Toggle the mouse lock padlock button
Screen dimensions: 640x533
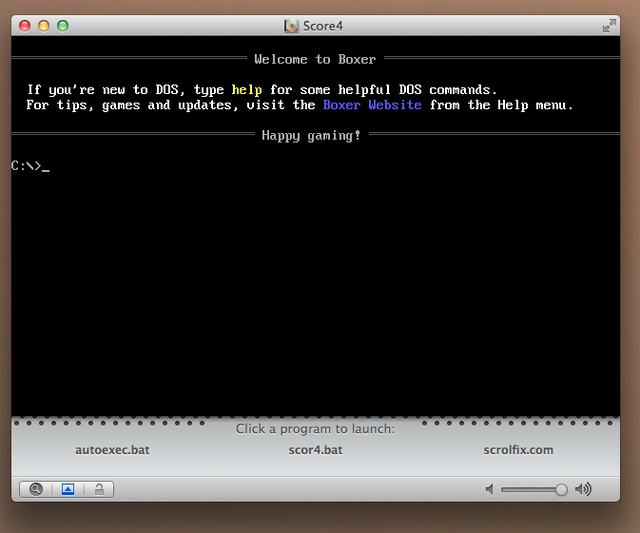point(99,489)
